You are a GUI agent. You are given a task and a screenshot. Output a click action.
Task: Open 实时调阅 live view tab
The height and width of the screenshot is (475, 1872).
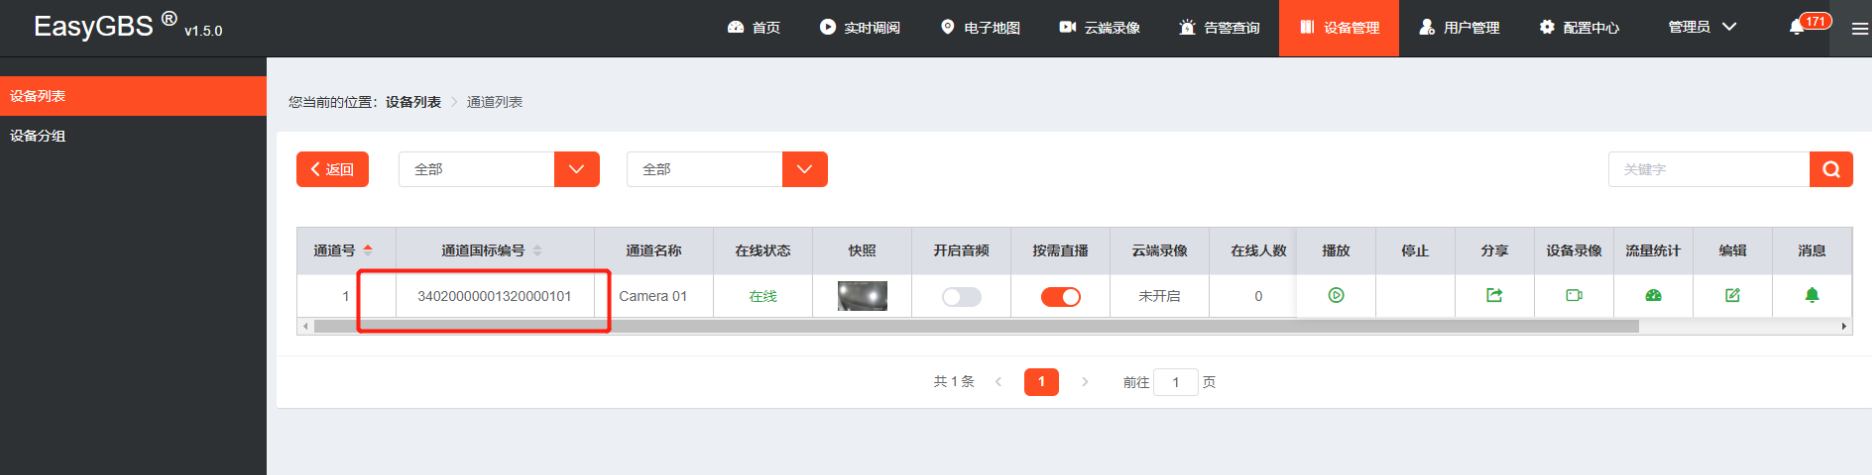(x=860, y=28)
